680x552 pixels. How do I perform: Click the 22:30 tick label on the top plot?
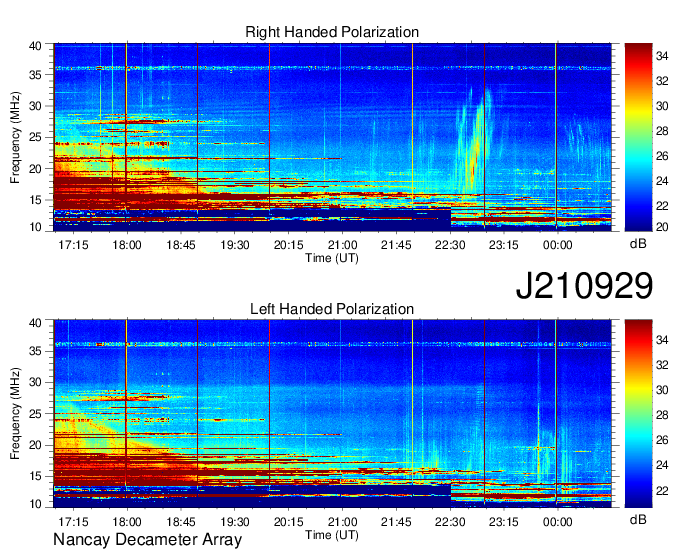tap(450, 245)
